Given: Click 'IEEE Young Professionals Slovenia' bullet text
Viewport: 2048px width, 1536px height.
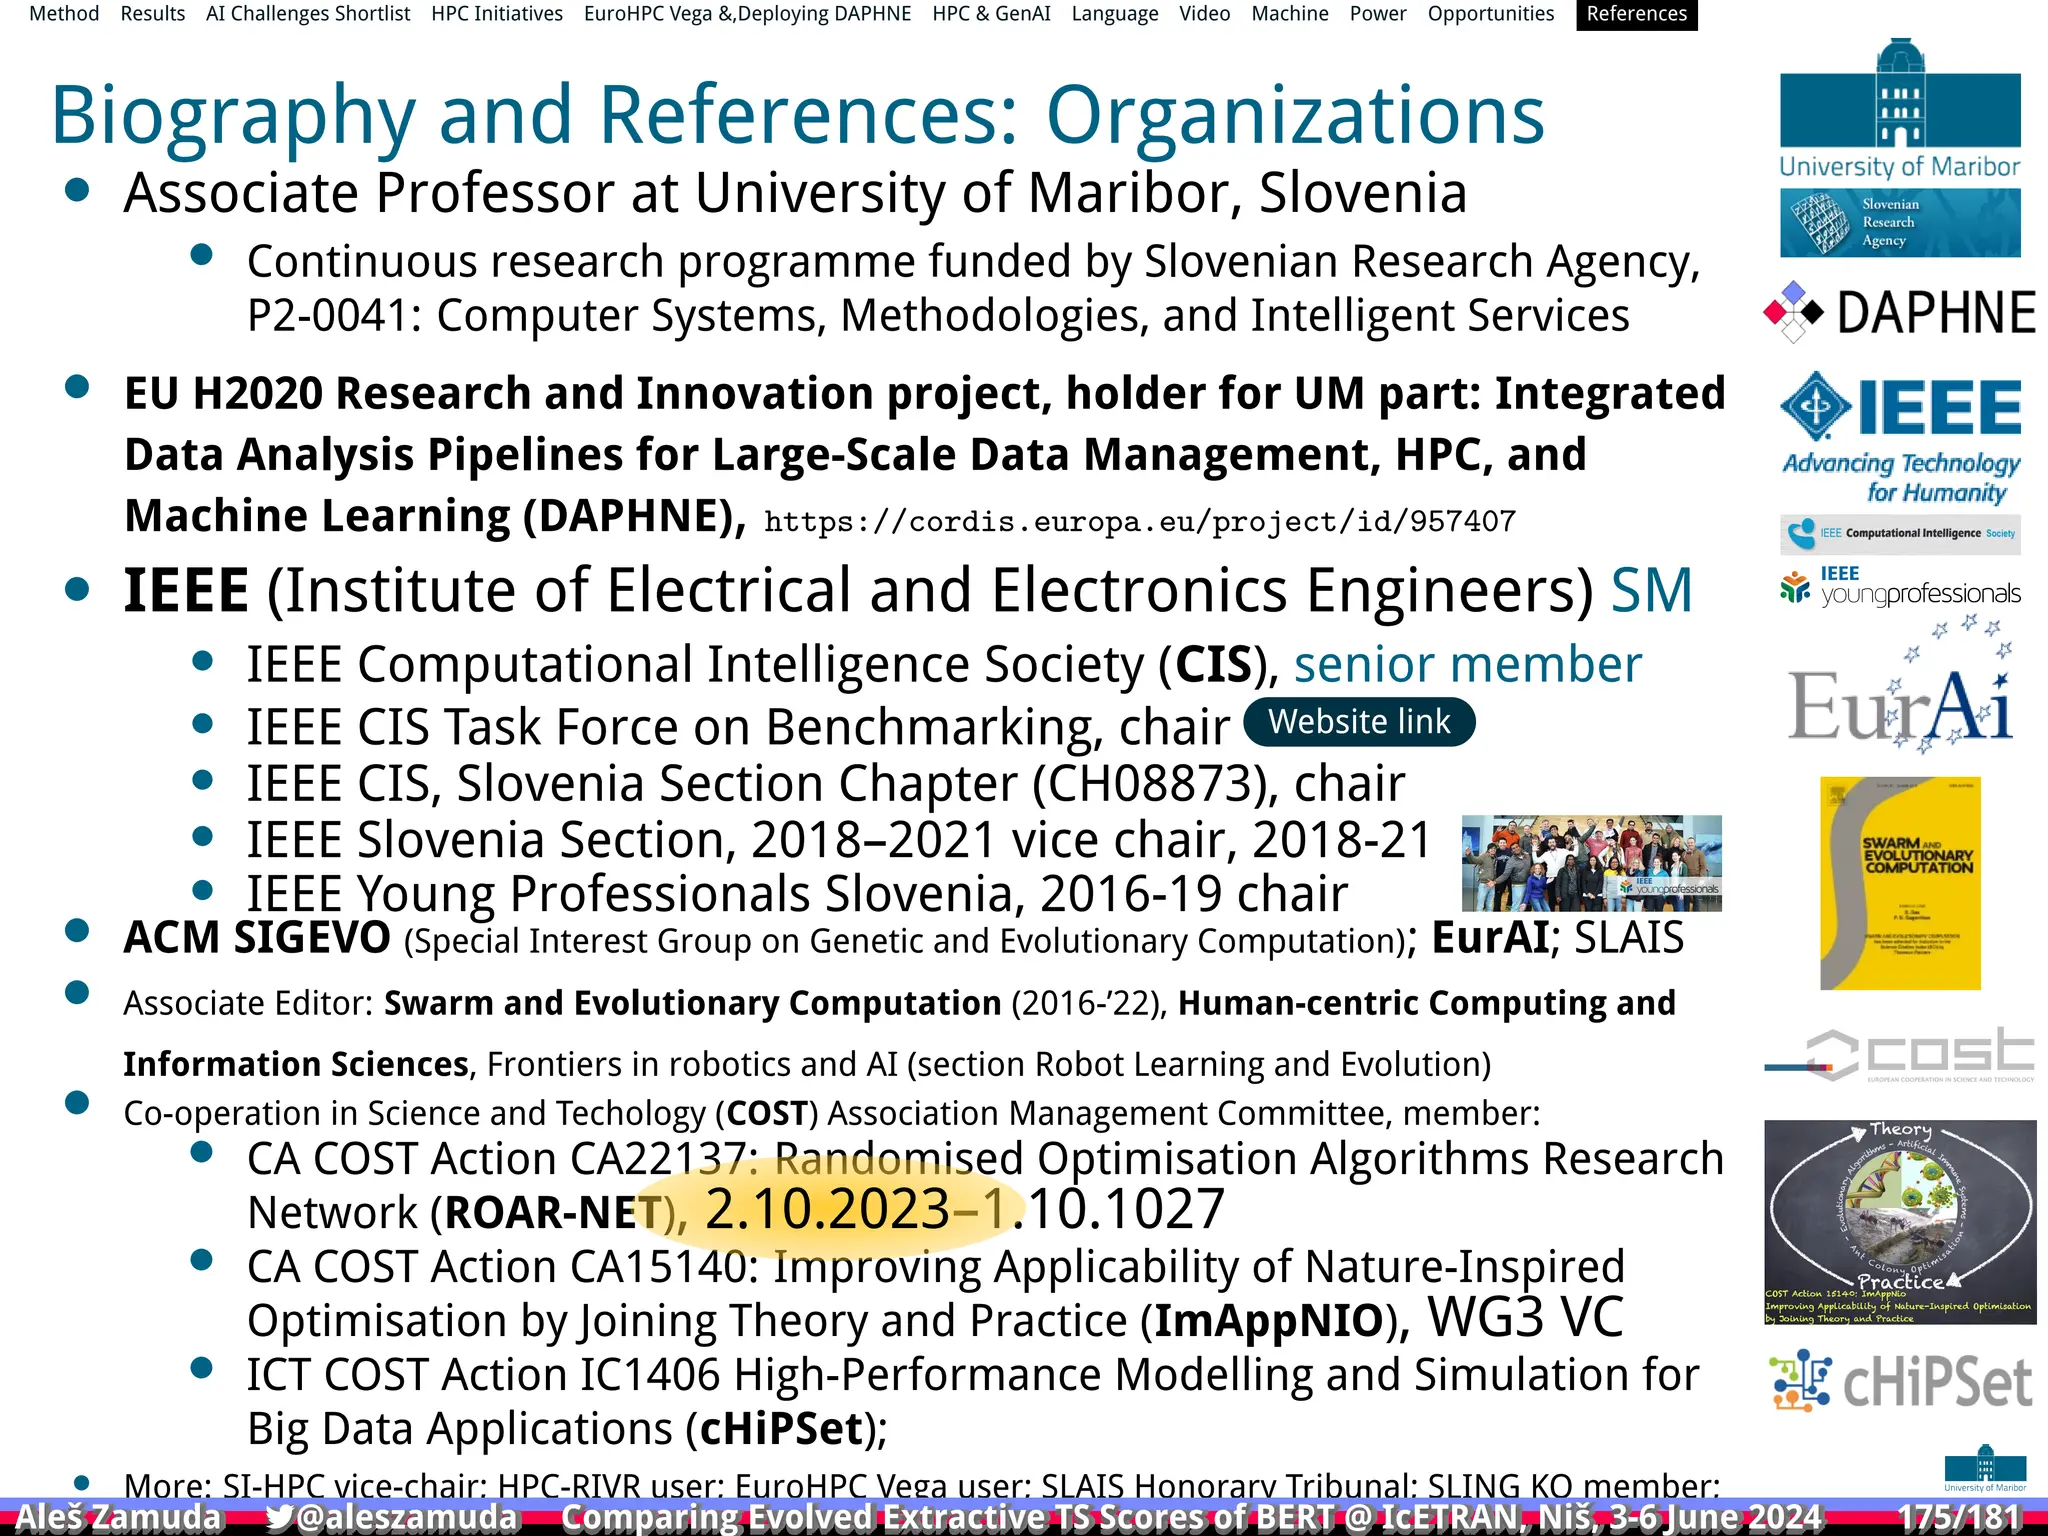Looking at the screenshot, I should [x=797, y=893].
